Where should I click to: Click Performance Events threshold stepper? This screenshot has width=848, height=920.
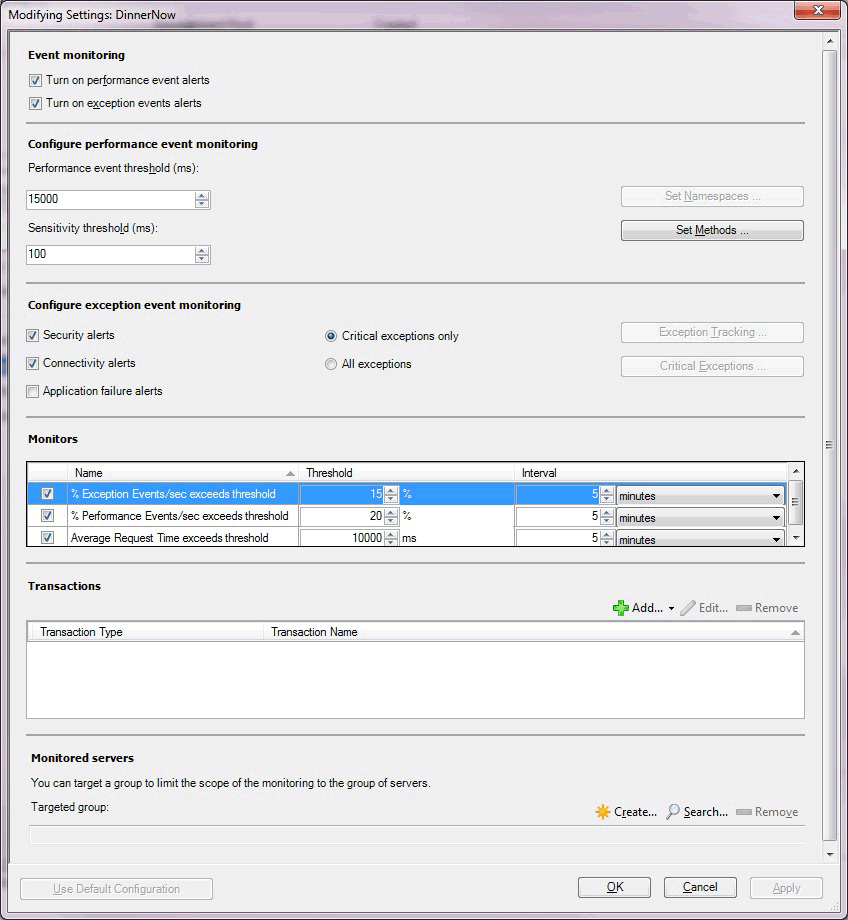pyautogui.click(x=391, y=517)
